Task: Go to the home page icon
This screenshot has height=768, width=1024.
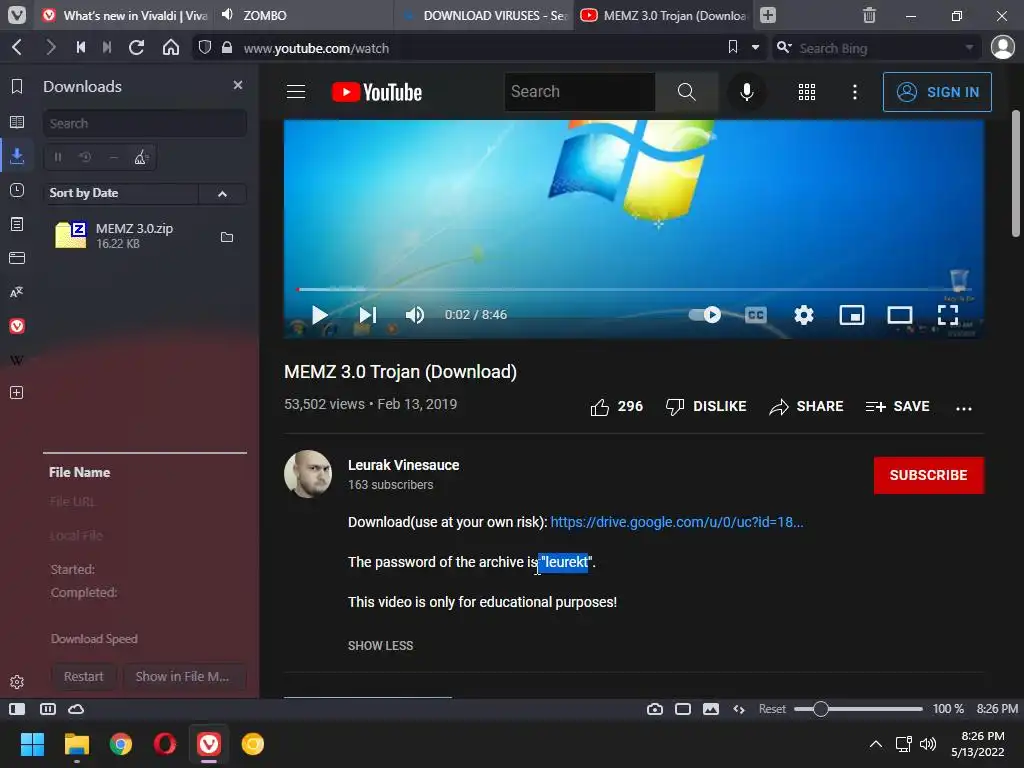Action: (171, 47)
